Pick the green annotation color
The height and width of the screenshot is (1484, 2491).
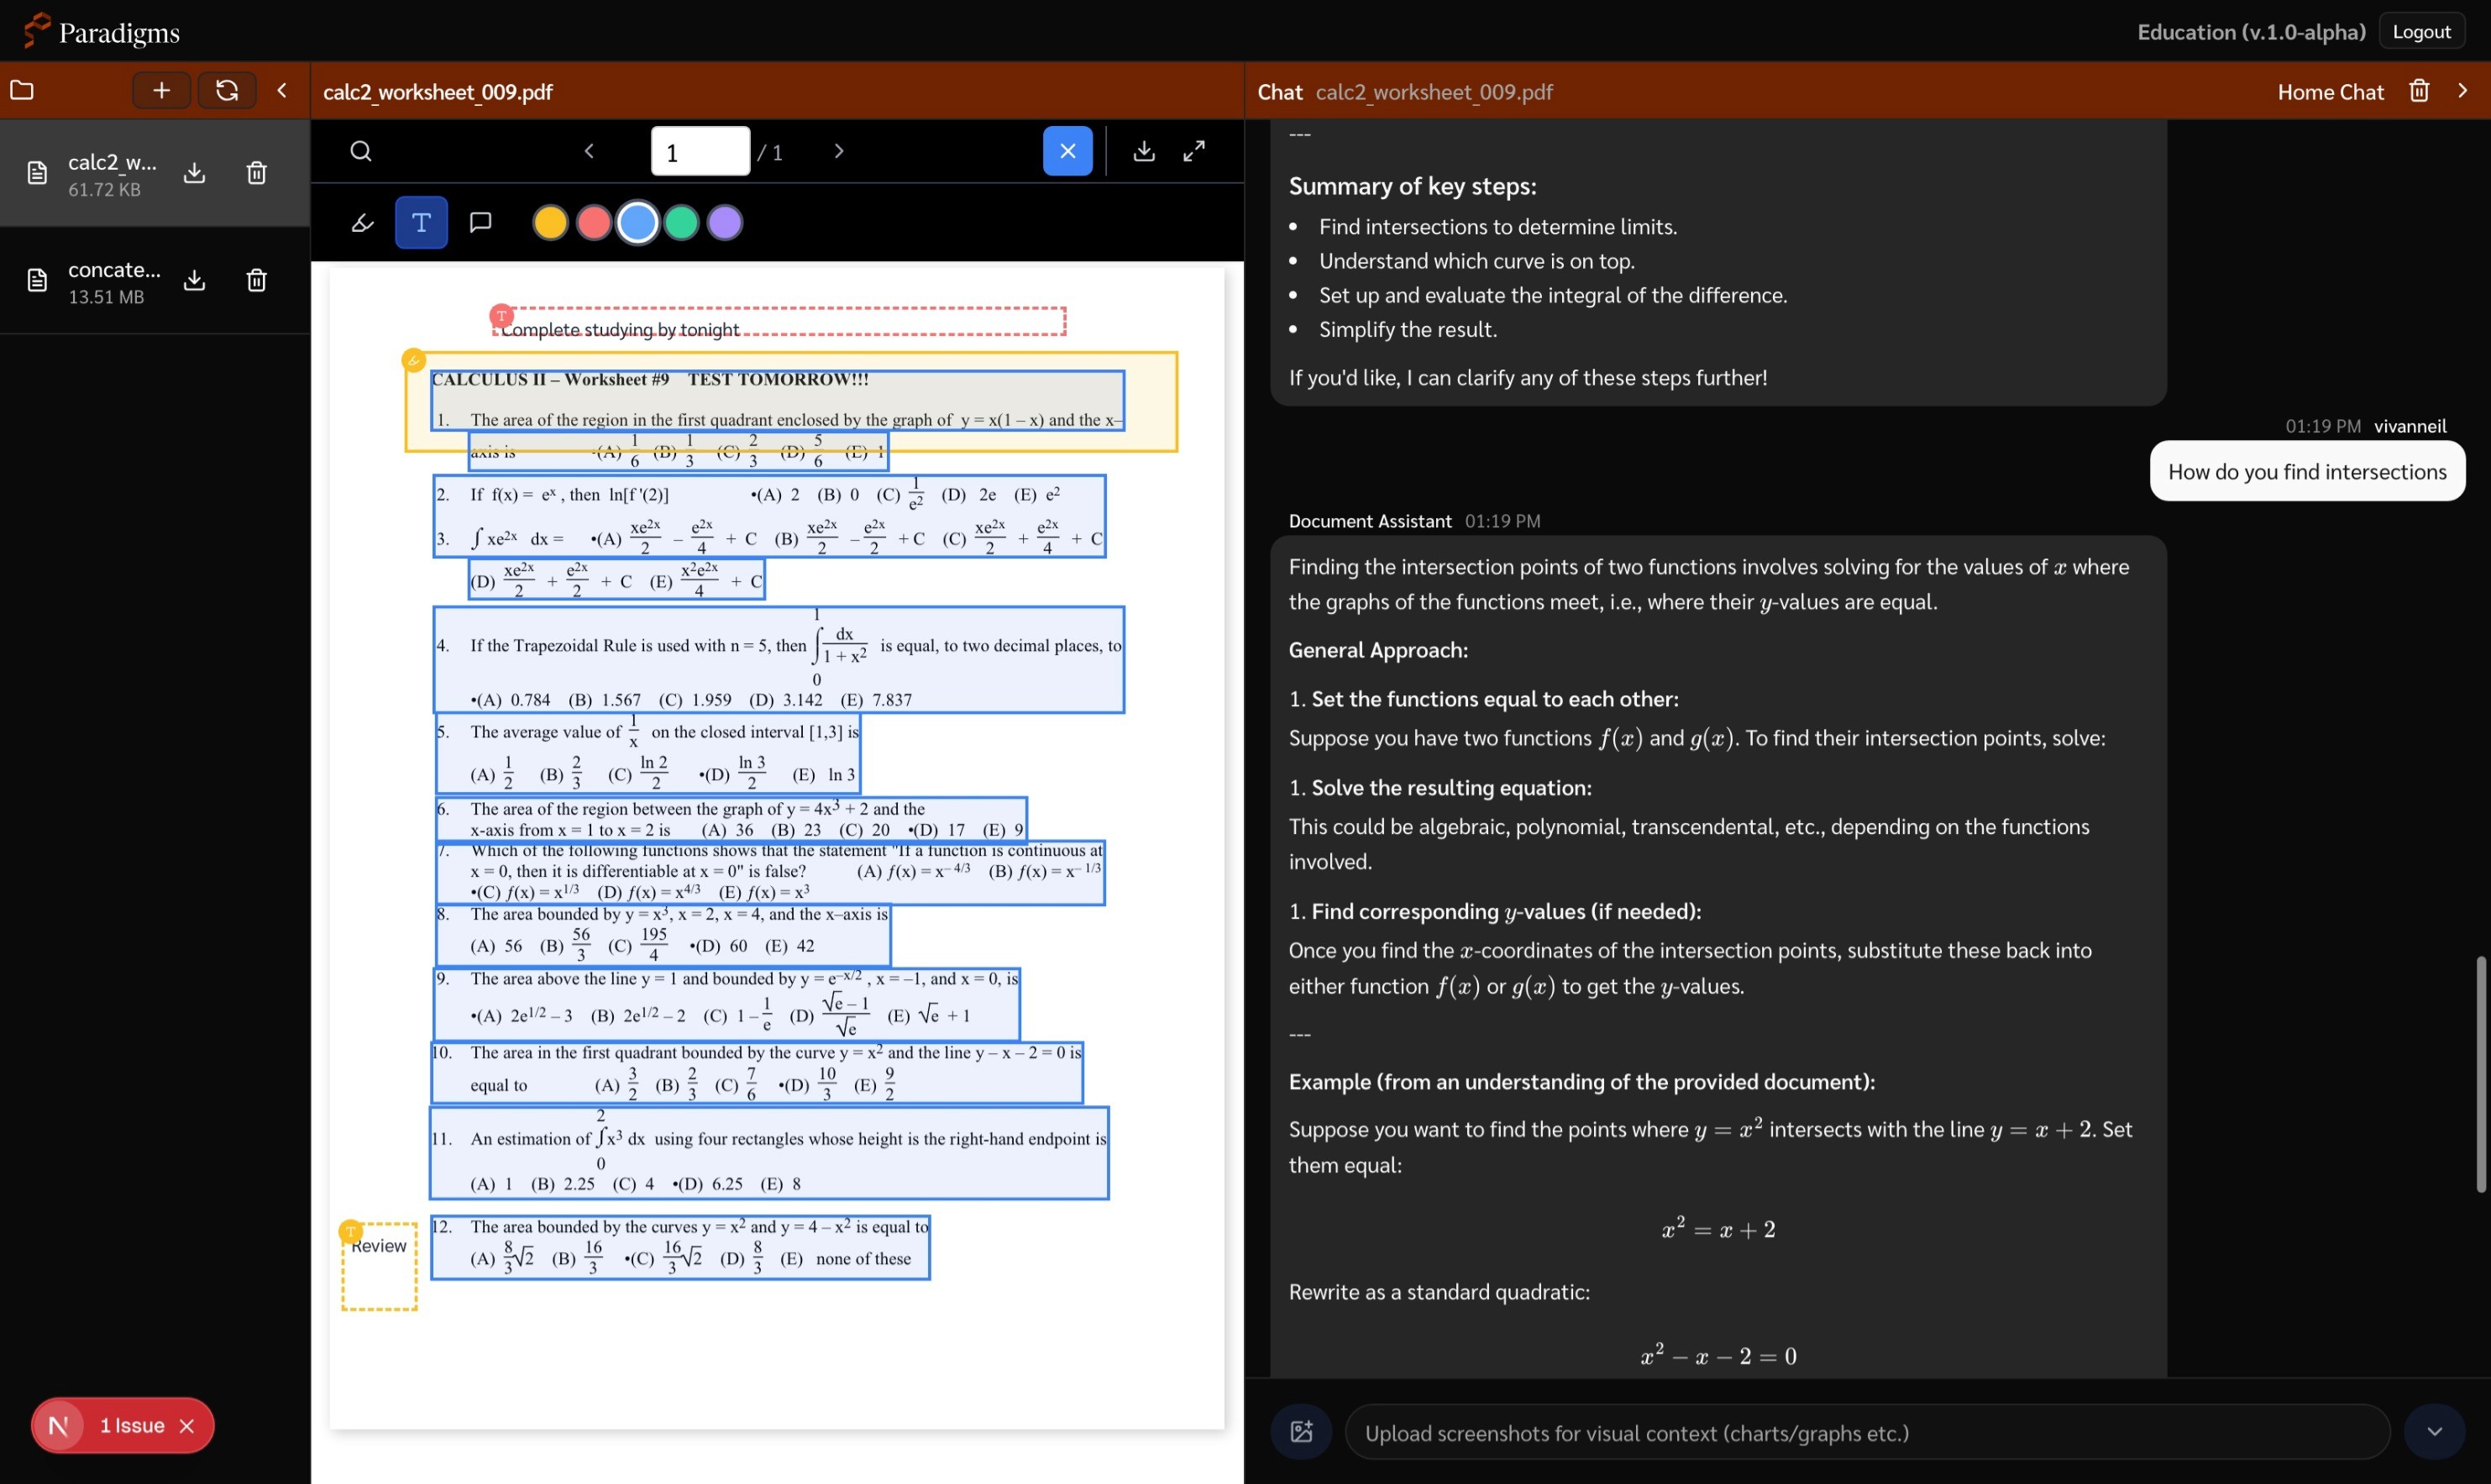tap(681, 222)
